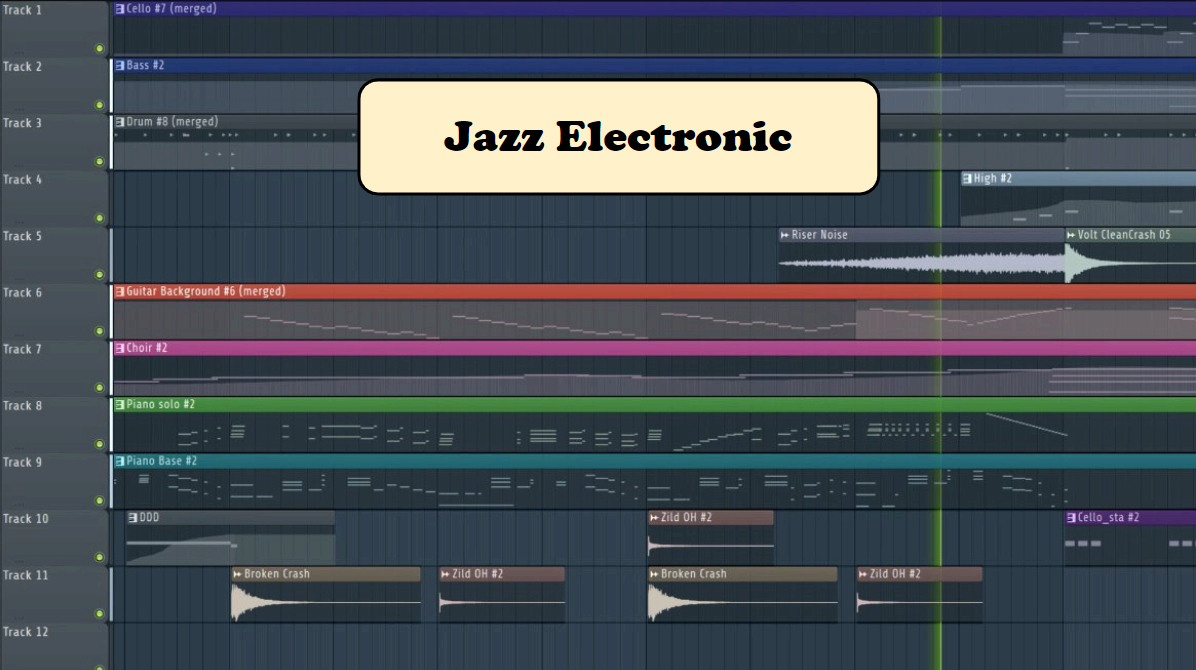
Task: Click the Choir #2 pattern clip icon
Action: tap(120, 348)
